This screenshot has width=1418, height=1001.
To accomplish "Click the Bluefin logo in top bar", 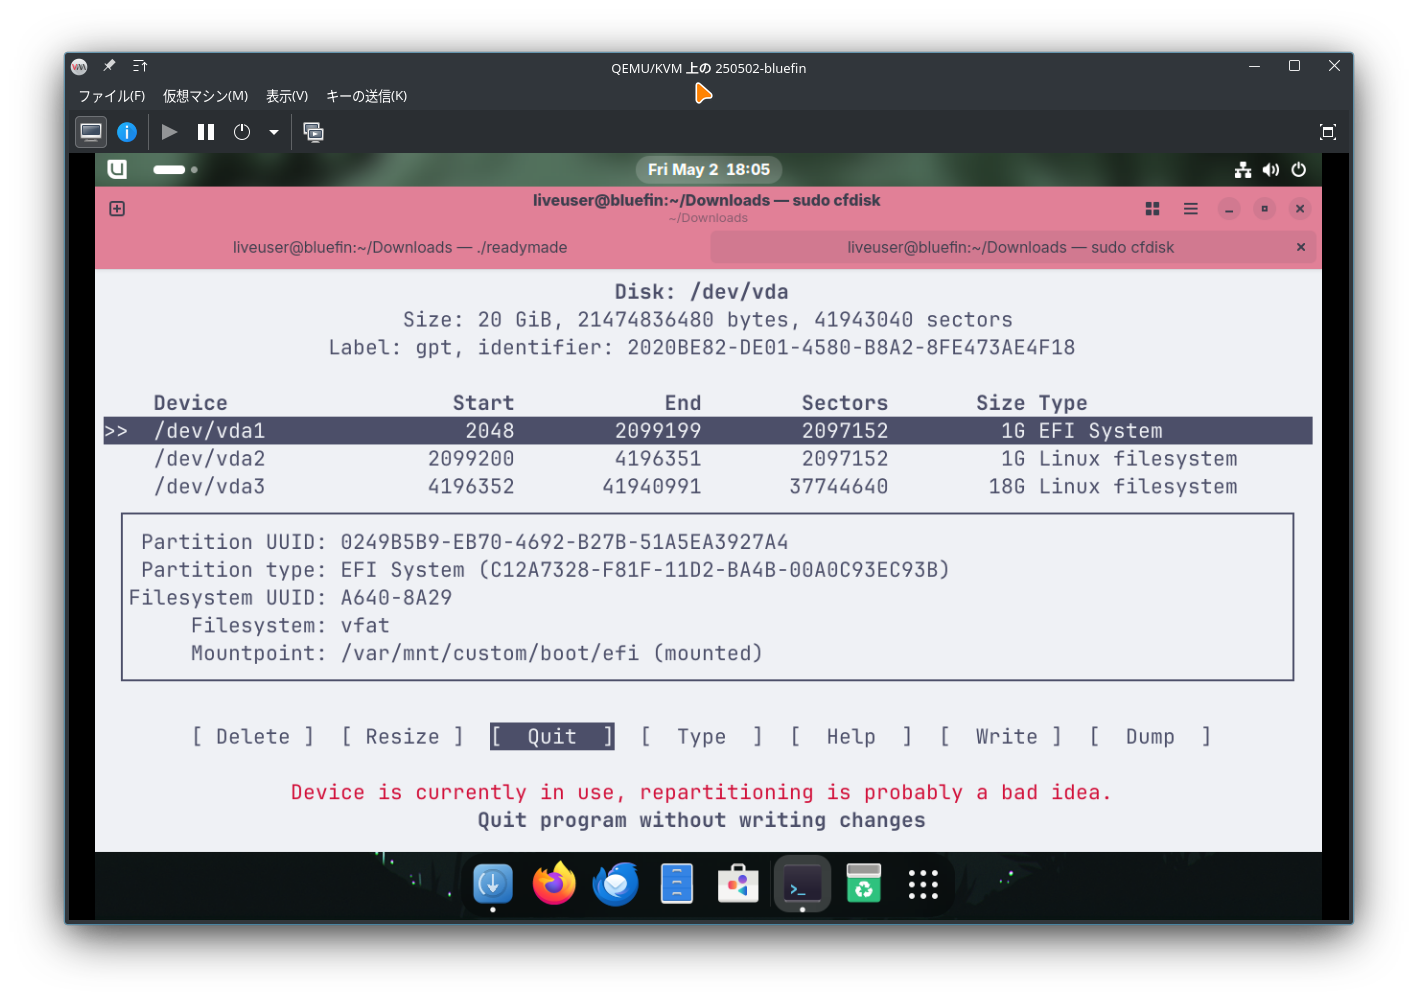I will coord(117,169).
